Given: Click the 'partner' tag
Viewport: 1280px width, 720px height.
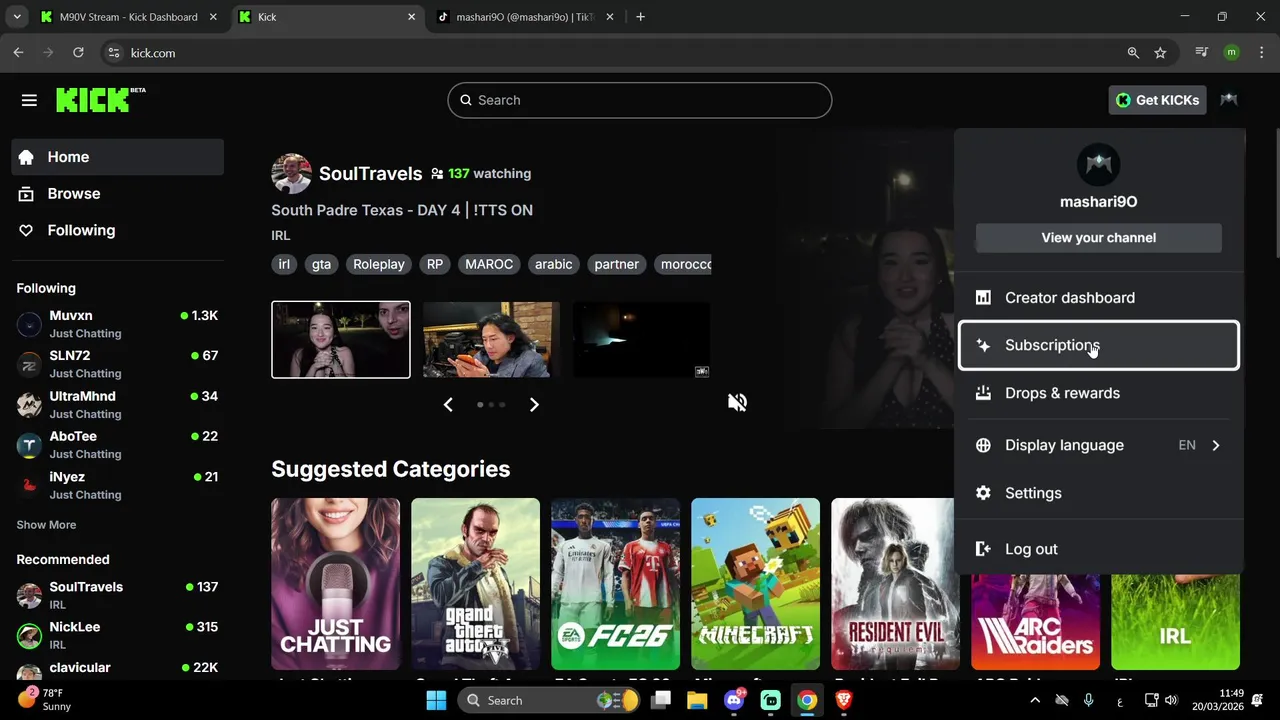Looking at the screenshot, I should pos(617,264).
